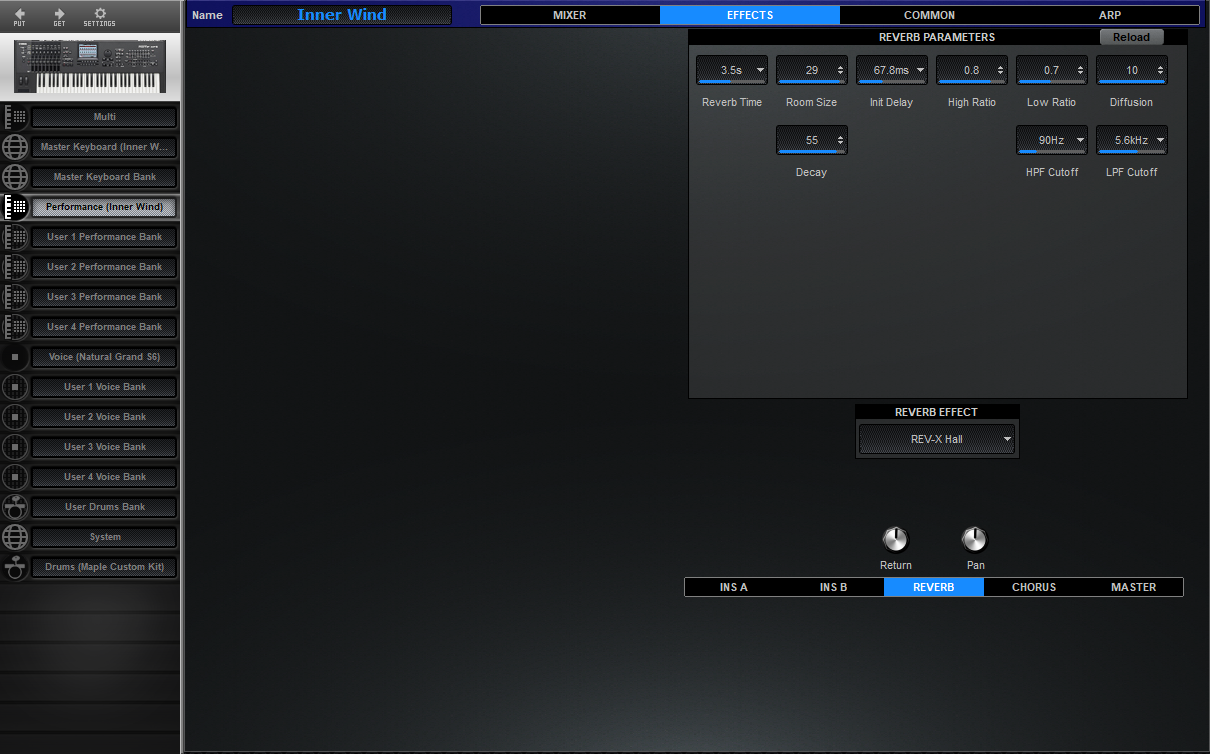Screen dimensions: 1210x754
Task: Open the HPF Cutoff frequency dropdown
Action: [1051, 140]
